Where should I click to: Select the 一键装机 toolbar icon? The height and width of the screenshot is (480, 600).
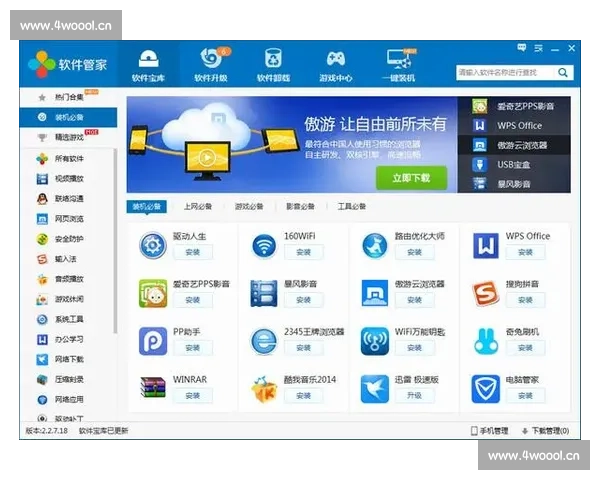click(397, 58)
